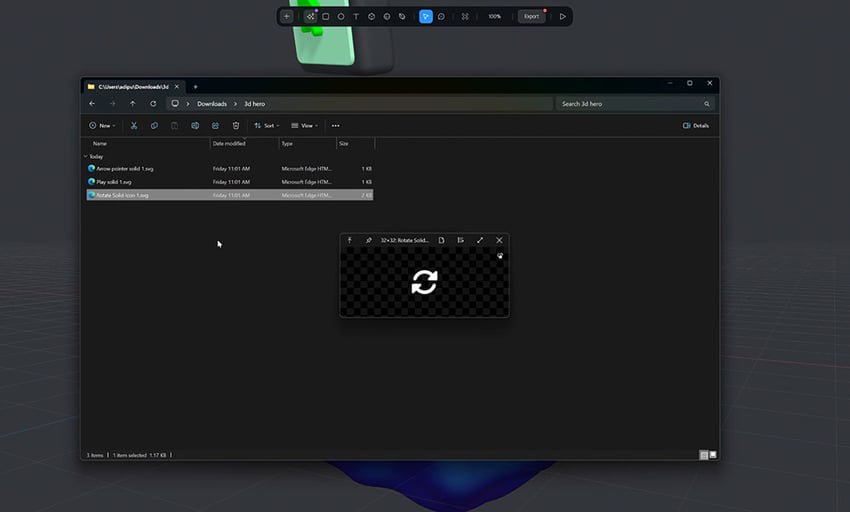Screen dimensions: 850x512
Task: Click the 3d hero breadcrumb segment
Action: coord(254,104)
